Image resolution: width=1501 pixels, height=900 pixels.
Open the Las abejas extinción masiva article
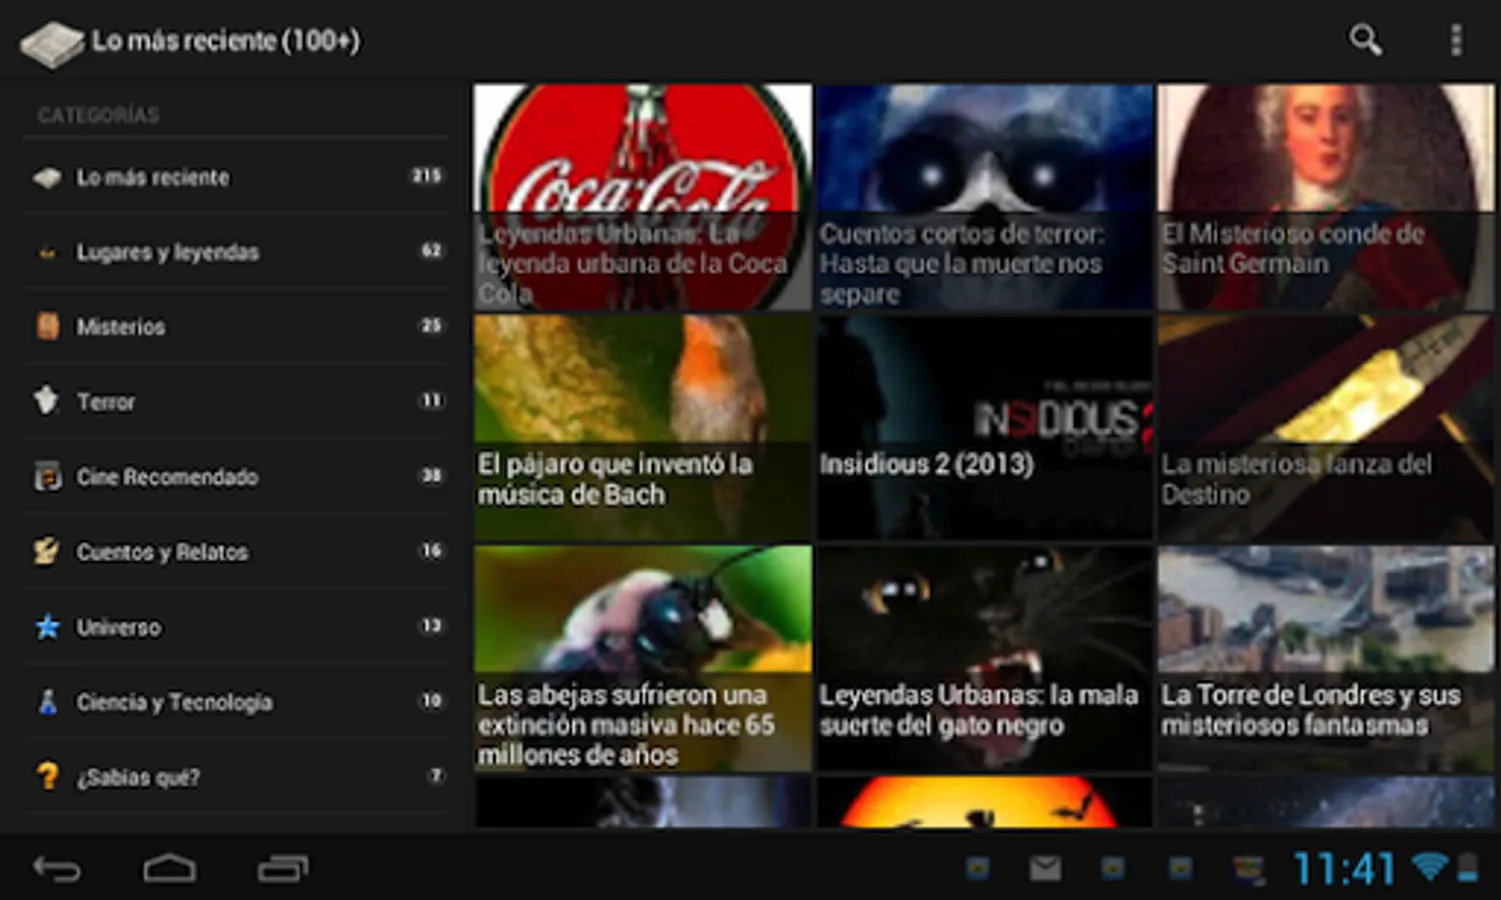click(642, 658)
